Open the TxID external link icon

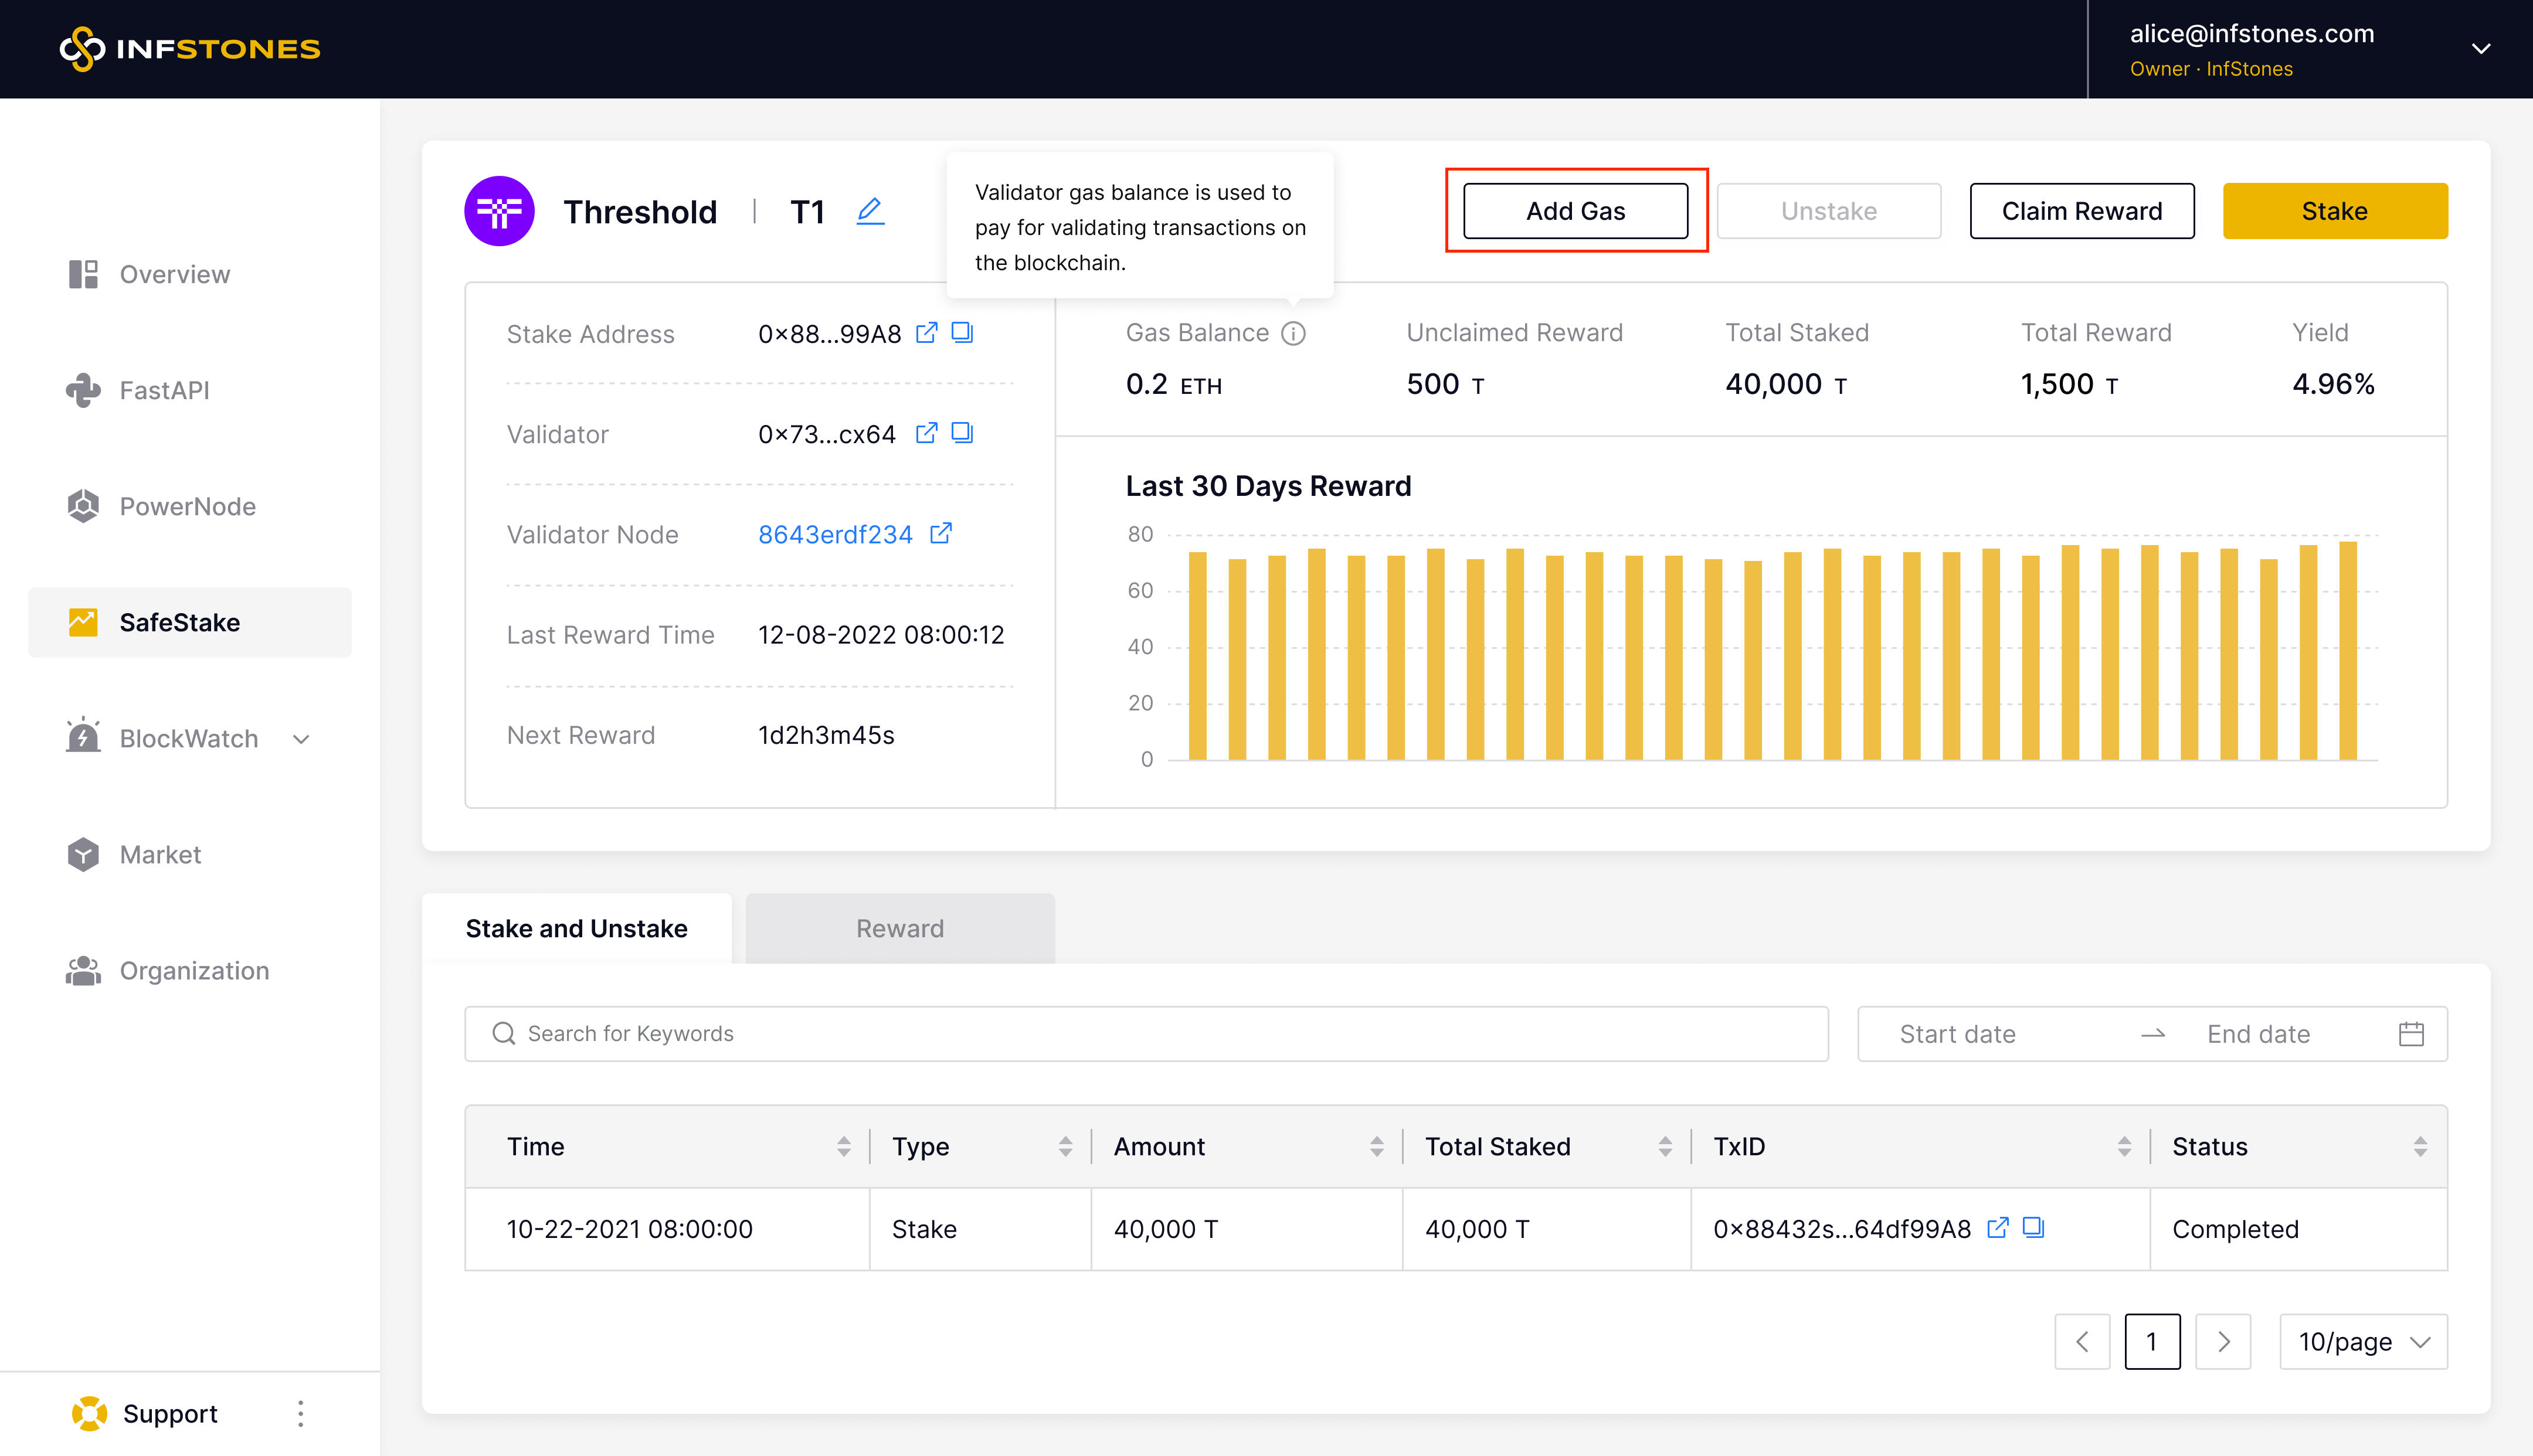(x=1997, y=1227)
